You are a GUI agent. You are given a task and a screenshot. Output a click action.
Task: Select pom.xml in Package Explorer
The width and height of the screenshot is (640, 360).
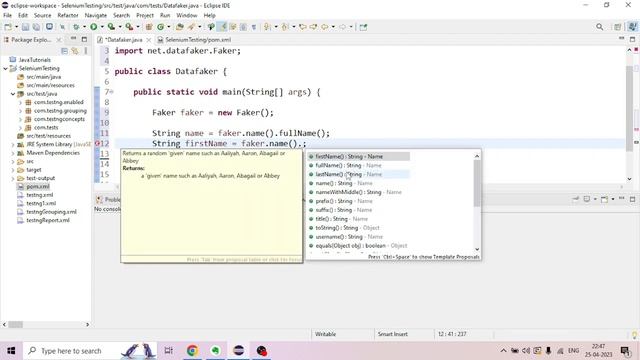coord(38,187)
